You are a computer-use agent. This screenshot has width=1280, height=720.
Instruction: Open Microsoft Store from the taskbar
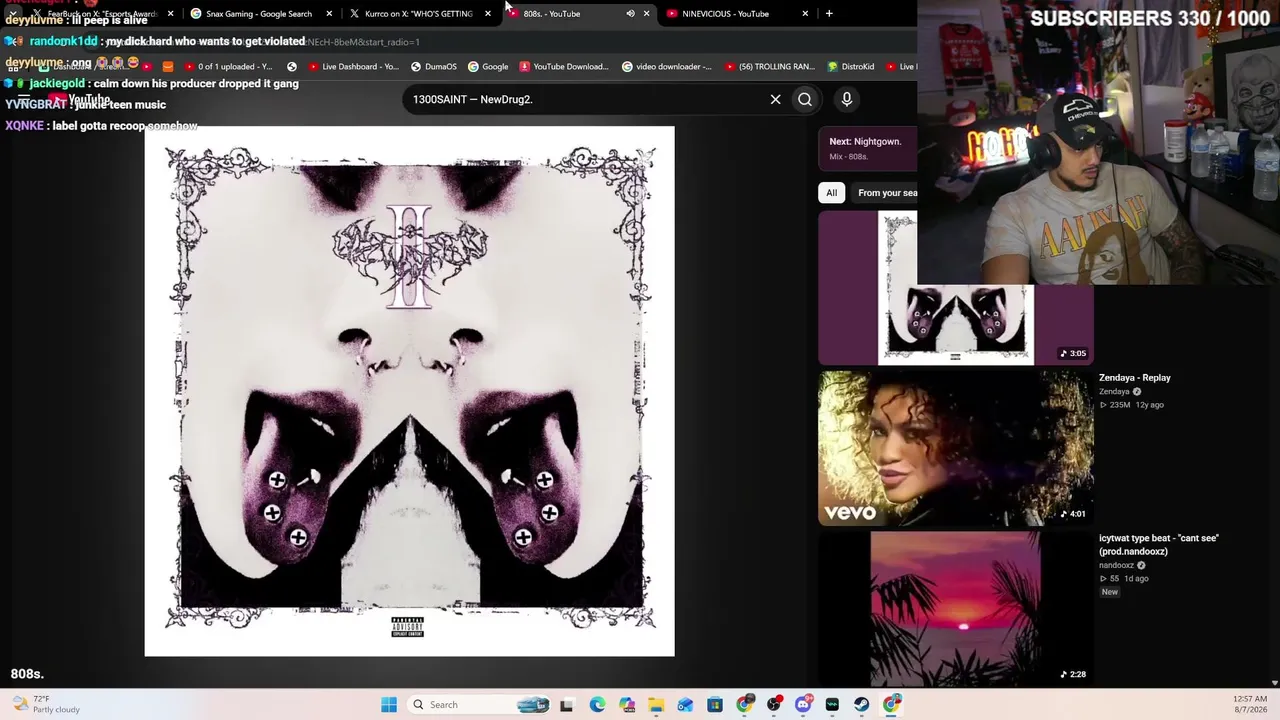pyautogui.click(x=715, y=705)
